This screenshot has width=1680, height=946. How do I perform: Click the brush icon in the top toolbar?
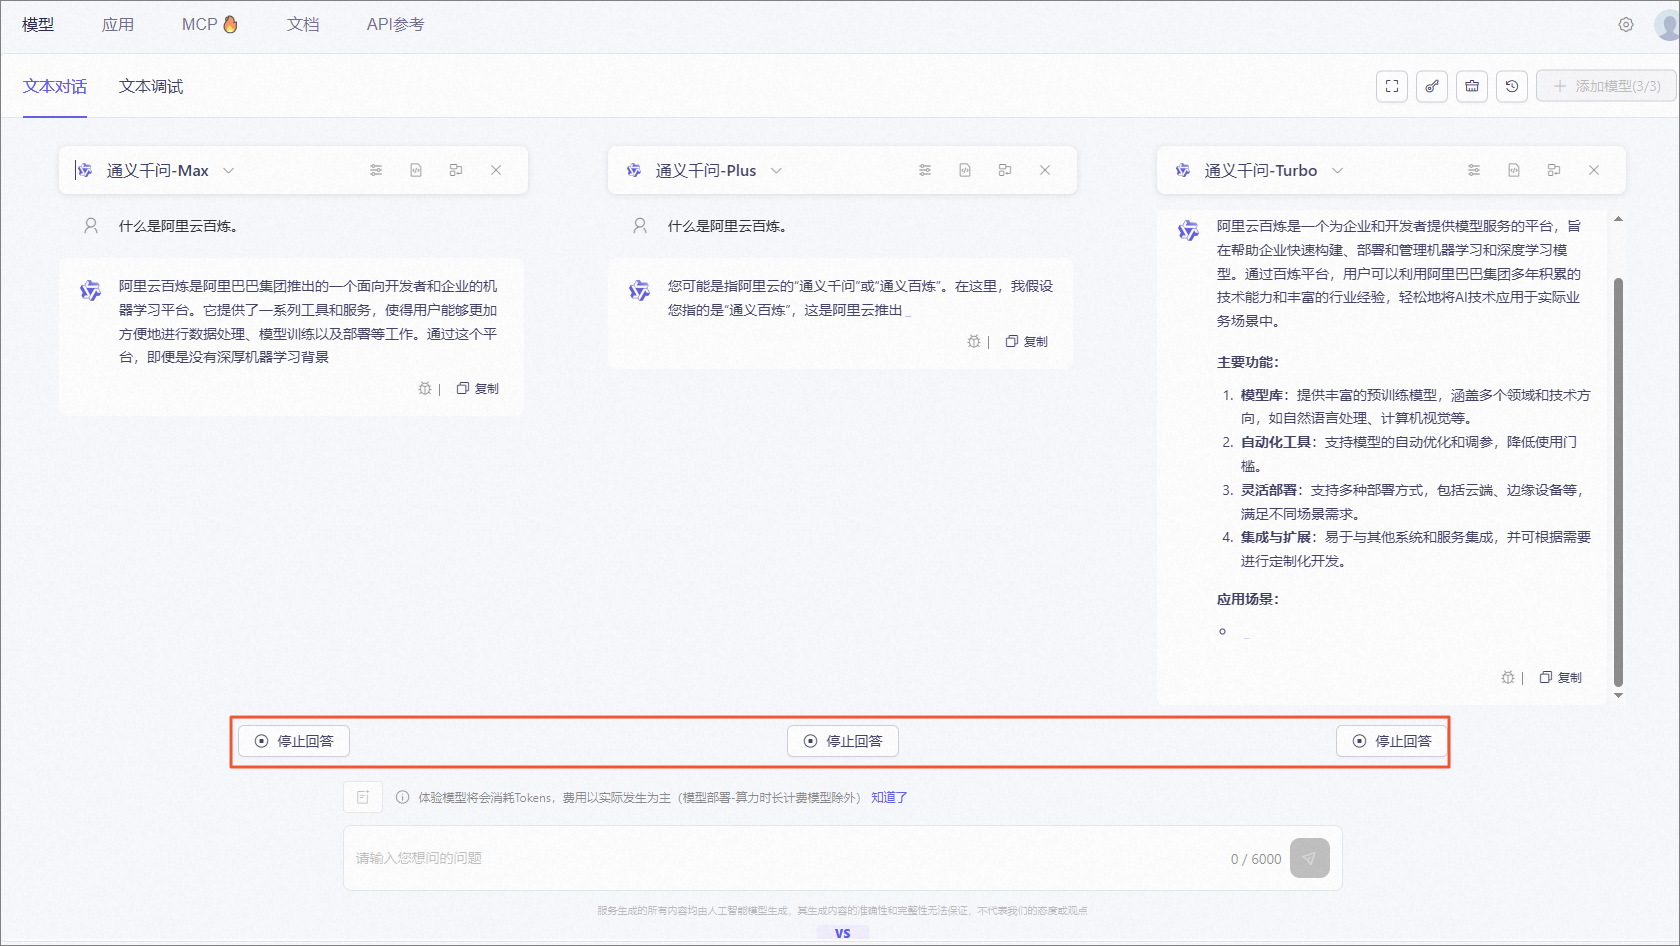(1432, 86)
